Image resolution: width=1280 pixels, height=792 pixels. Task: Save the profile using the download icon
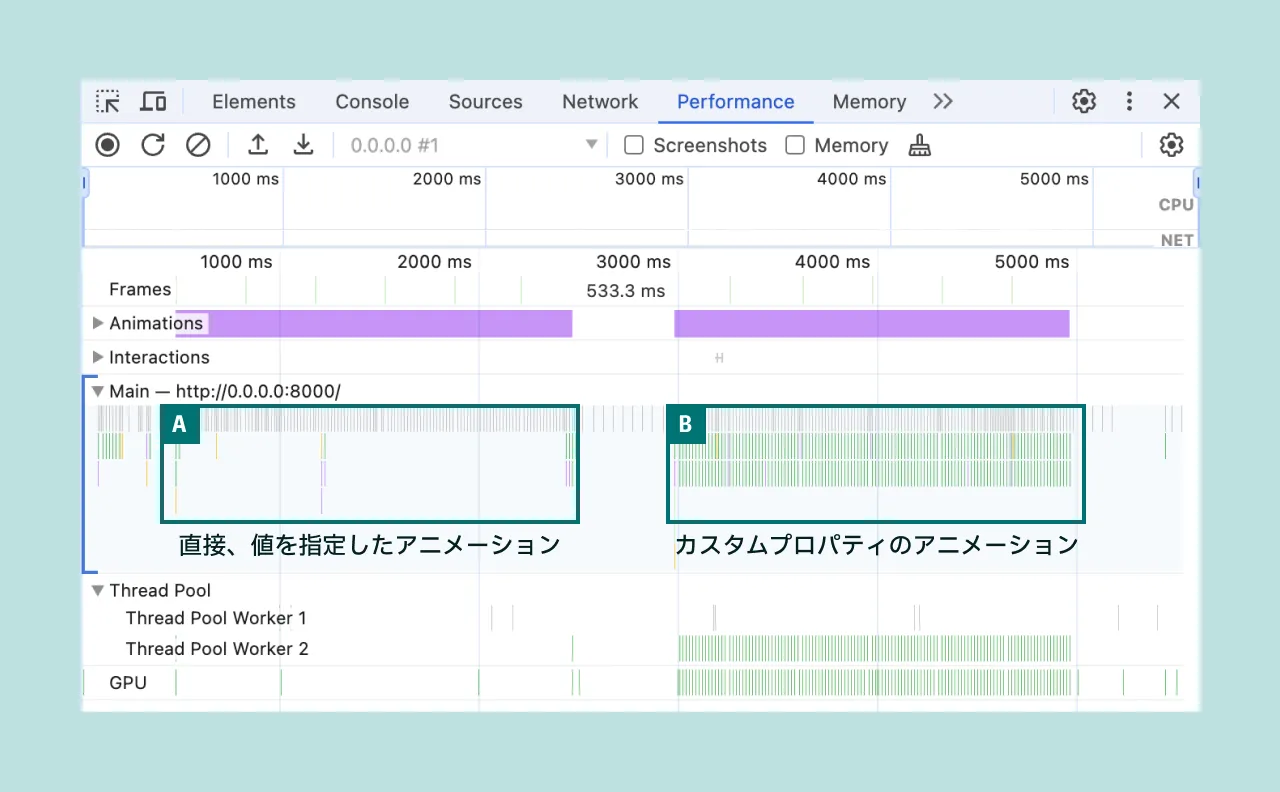pos(303,145)
